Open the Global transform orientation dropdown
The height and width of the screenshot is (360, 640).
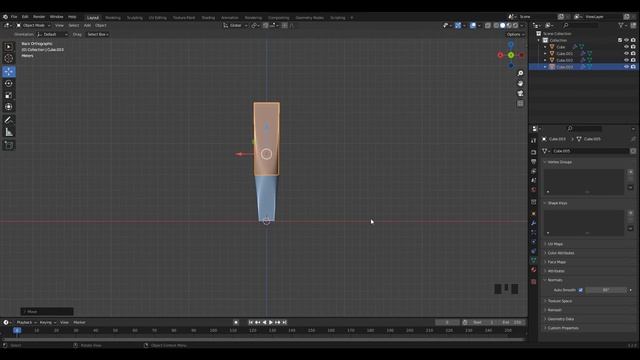[x=236, y=25]
